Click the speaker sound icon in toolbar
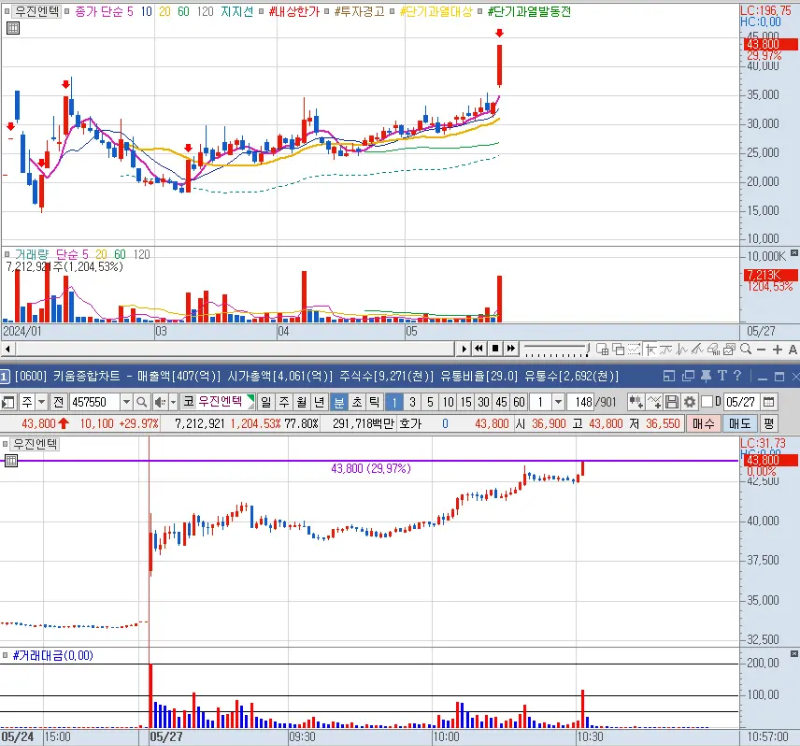 pyautogui.click(x=160, y=402)
